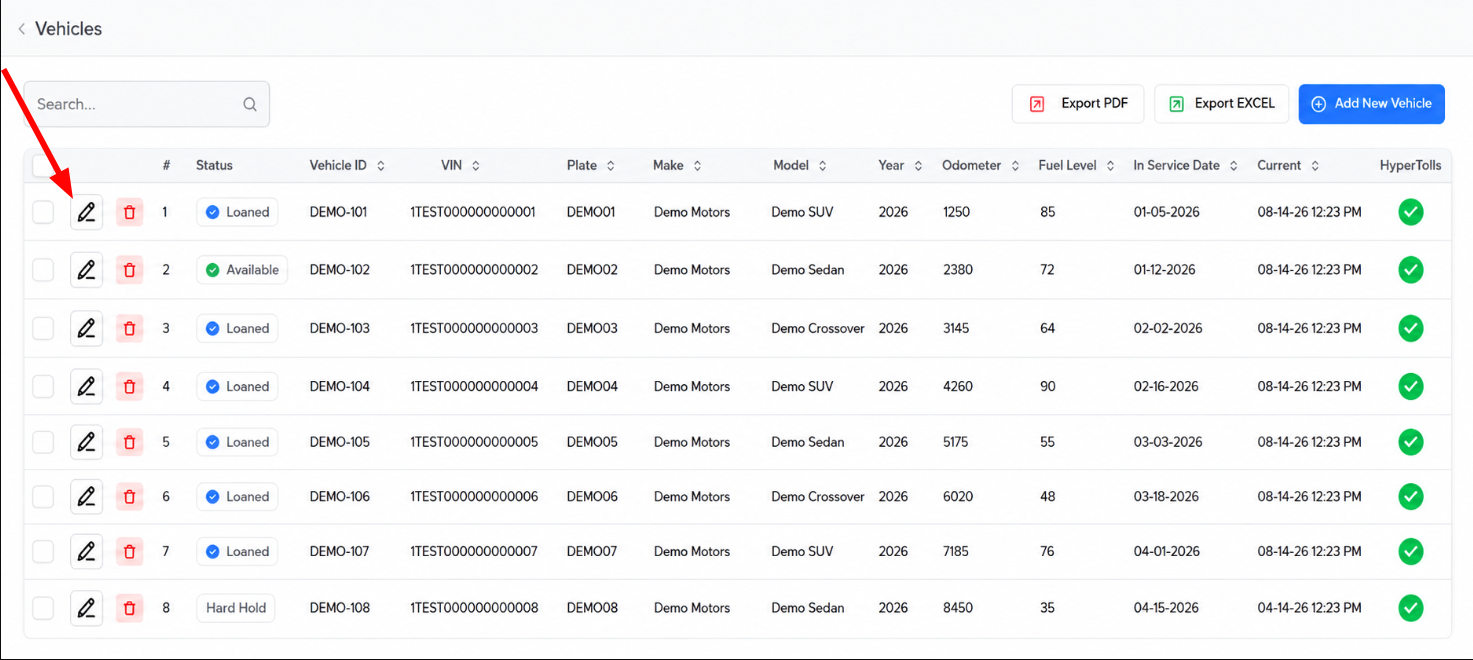Screen dimensions: 1473x660
Task: Click the red trash icon for DEMO-108
Action: point(130,608)
